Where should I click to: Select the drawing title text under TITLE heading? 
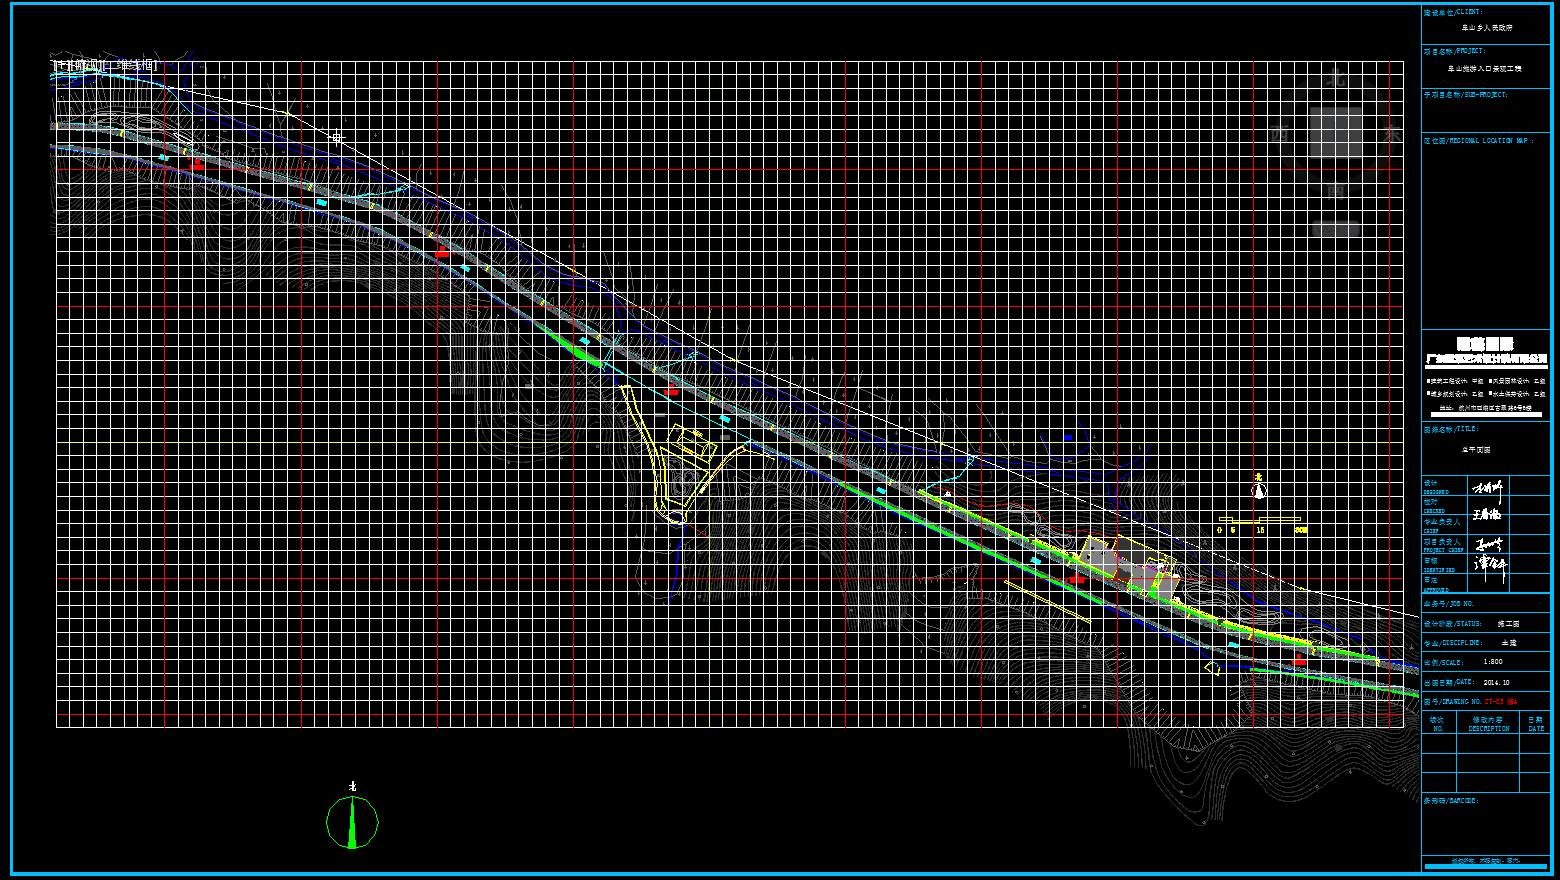pyautogui.click(x=1476, y=450)
